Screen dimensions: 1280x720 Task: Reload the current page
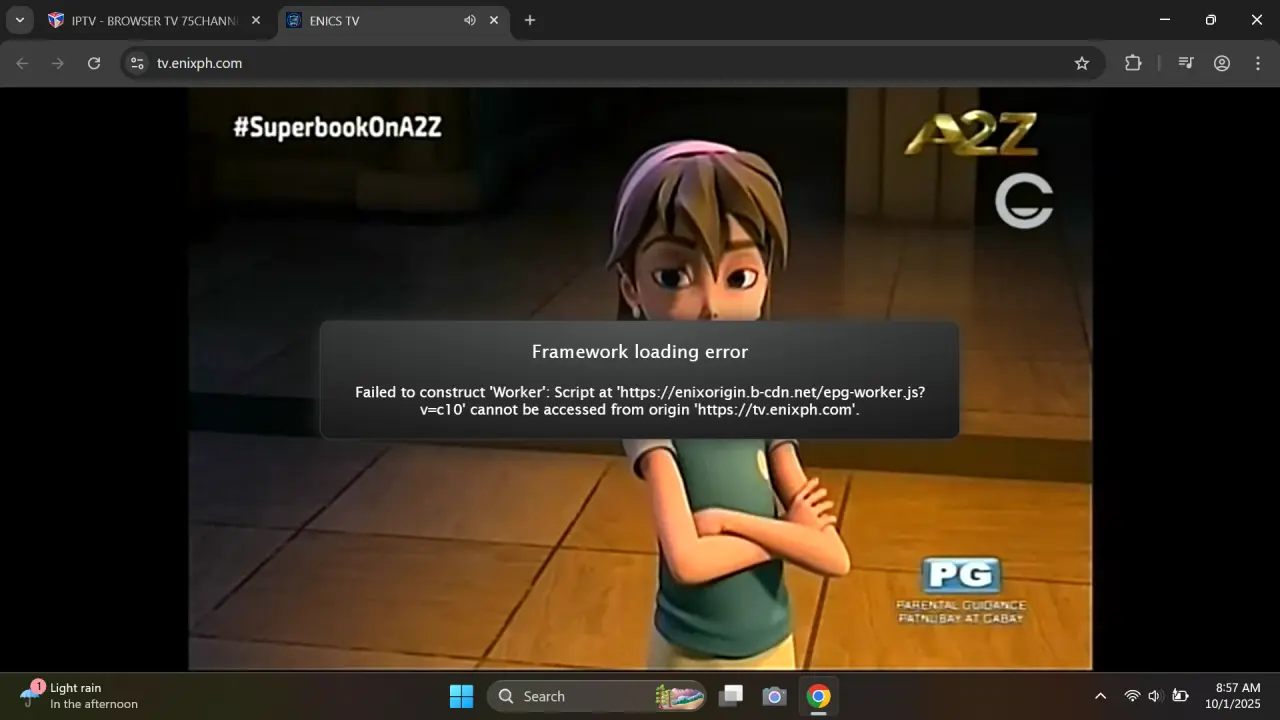(x=94, y=63)
